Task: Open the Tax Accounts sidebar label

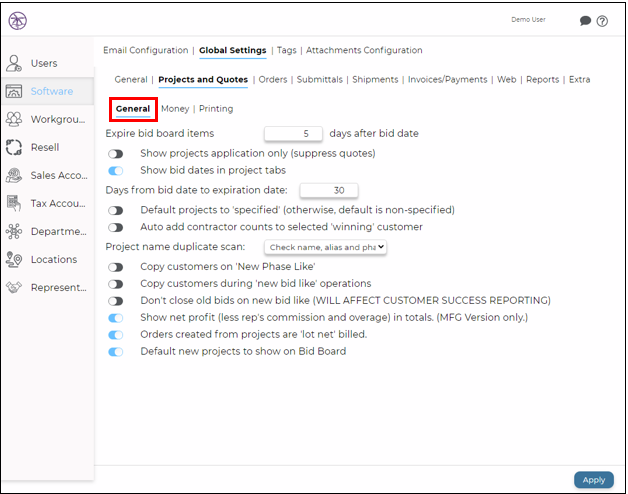Action: click(x=58, y=204)
